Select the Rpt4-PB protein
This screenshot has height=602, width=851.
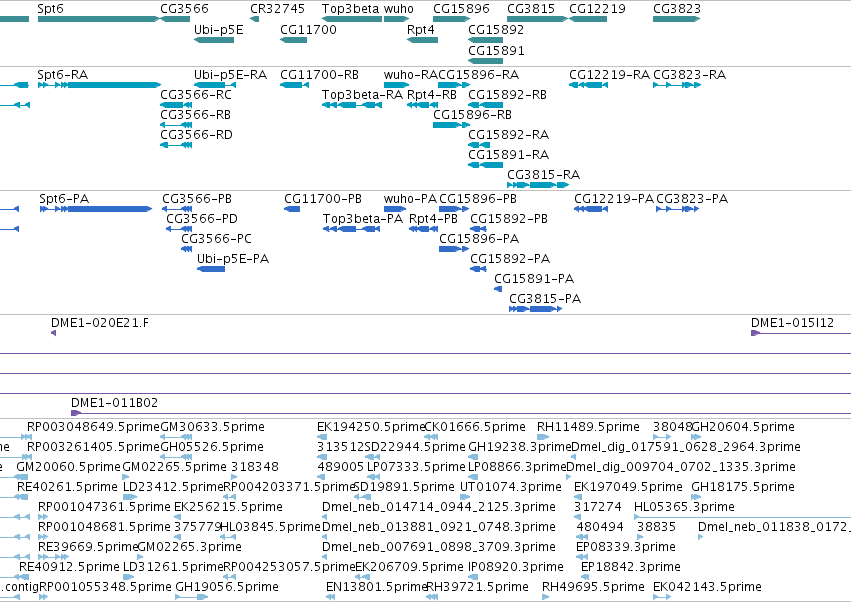click(423, 229)
